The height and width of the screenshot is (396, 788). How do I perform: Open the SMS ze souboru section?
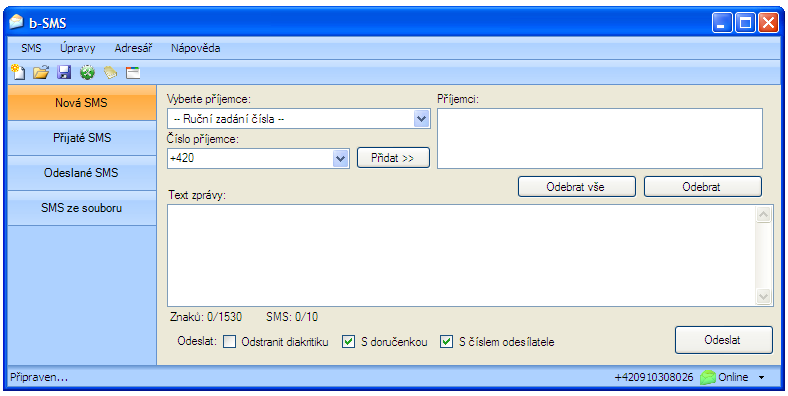pyautogui.click(x=82, y=208)
